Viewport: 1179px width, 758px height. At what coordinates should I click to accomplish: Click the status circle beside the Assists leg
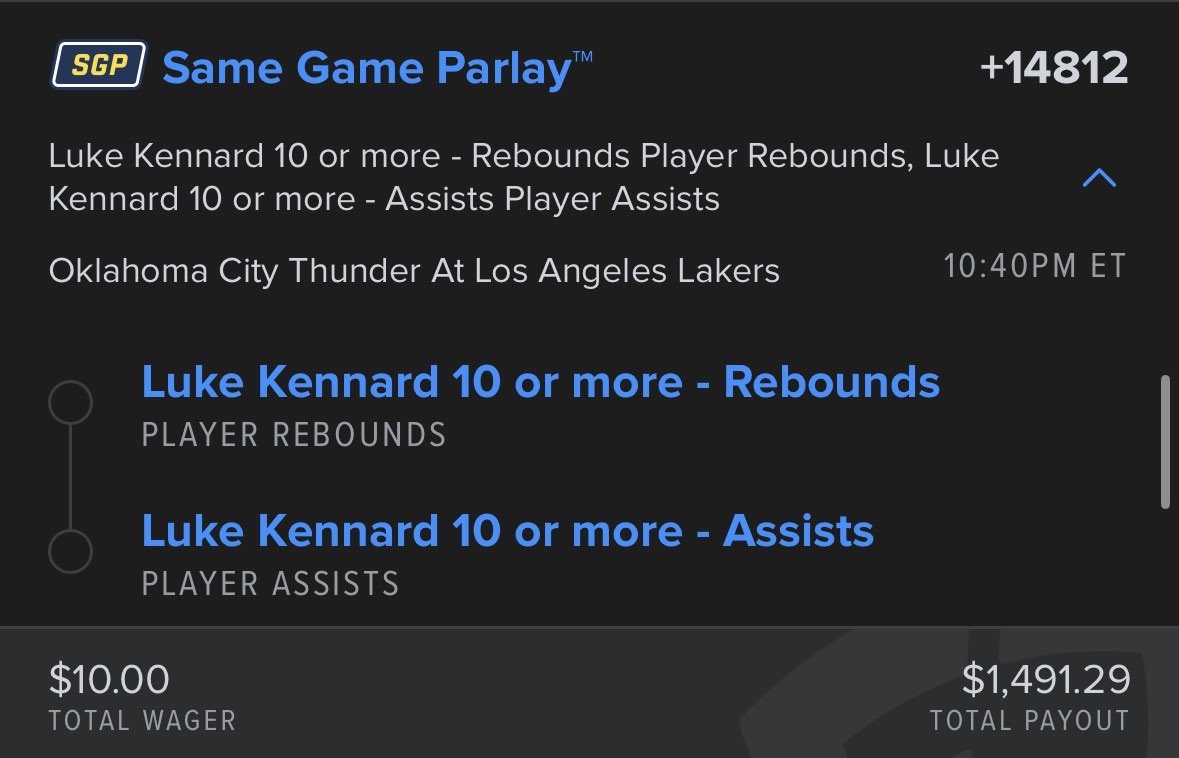point(71,551)
